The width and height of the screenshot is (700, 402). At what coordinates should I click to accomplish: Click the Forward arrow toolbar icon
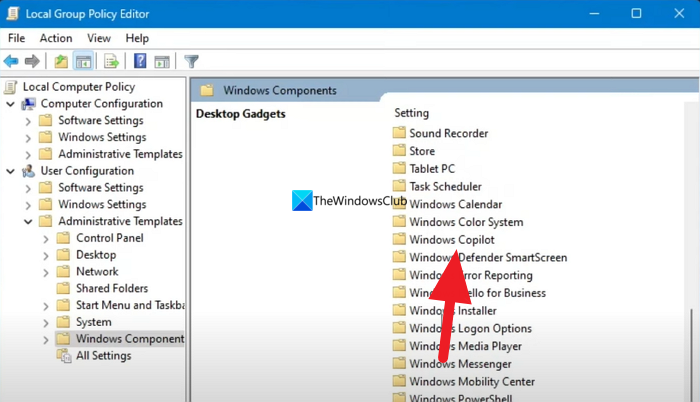pos(32,61)
